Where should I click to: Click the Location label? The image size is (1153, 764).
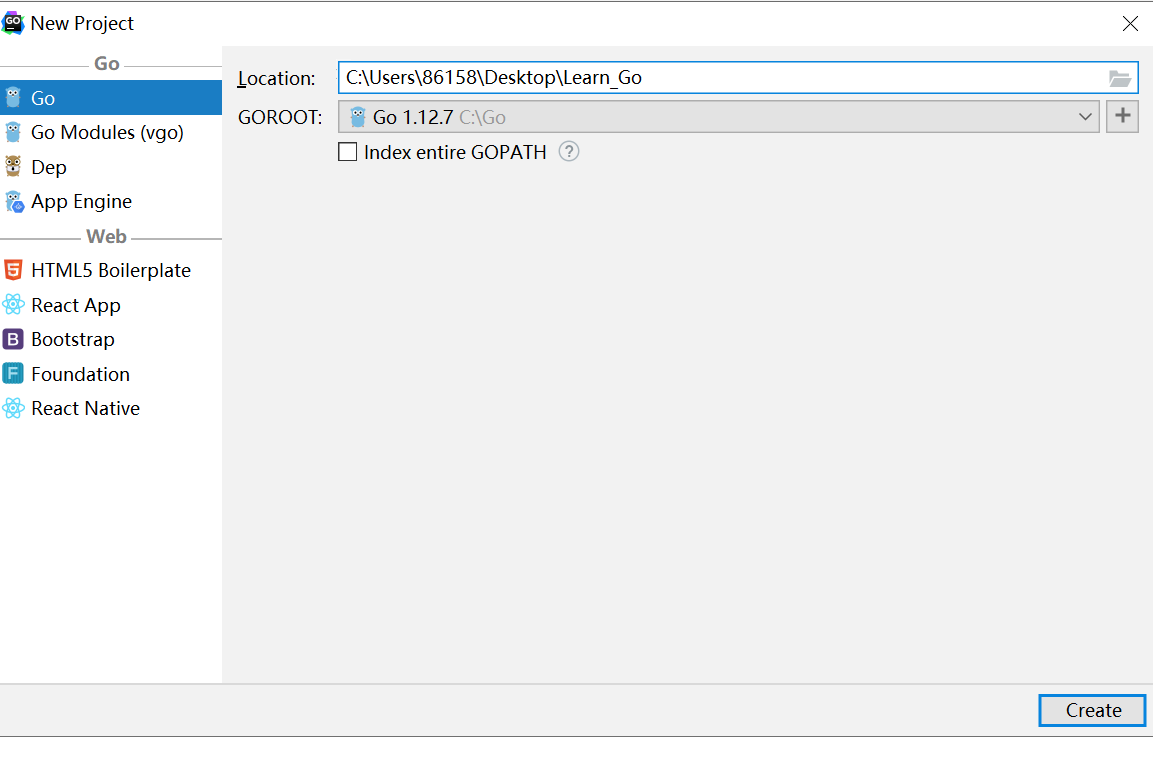point(276,78)
